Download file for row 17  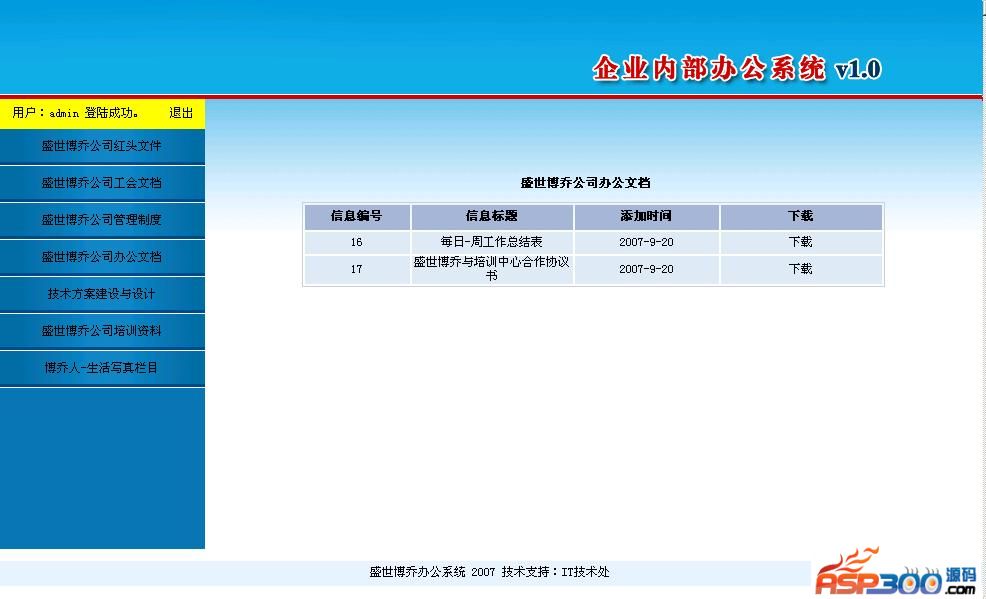click(x=800, y=269)
